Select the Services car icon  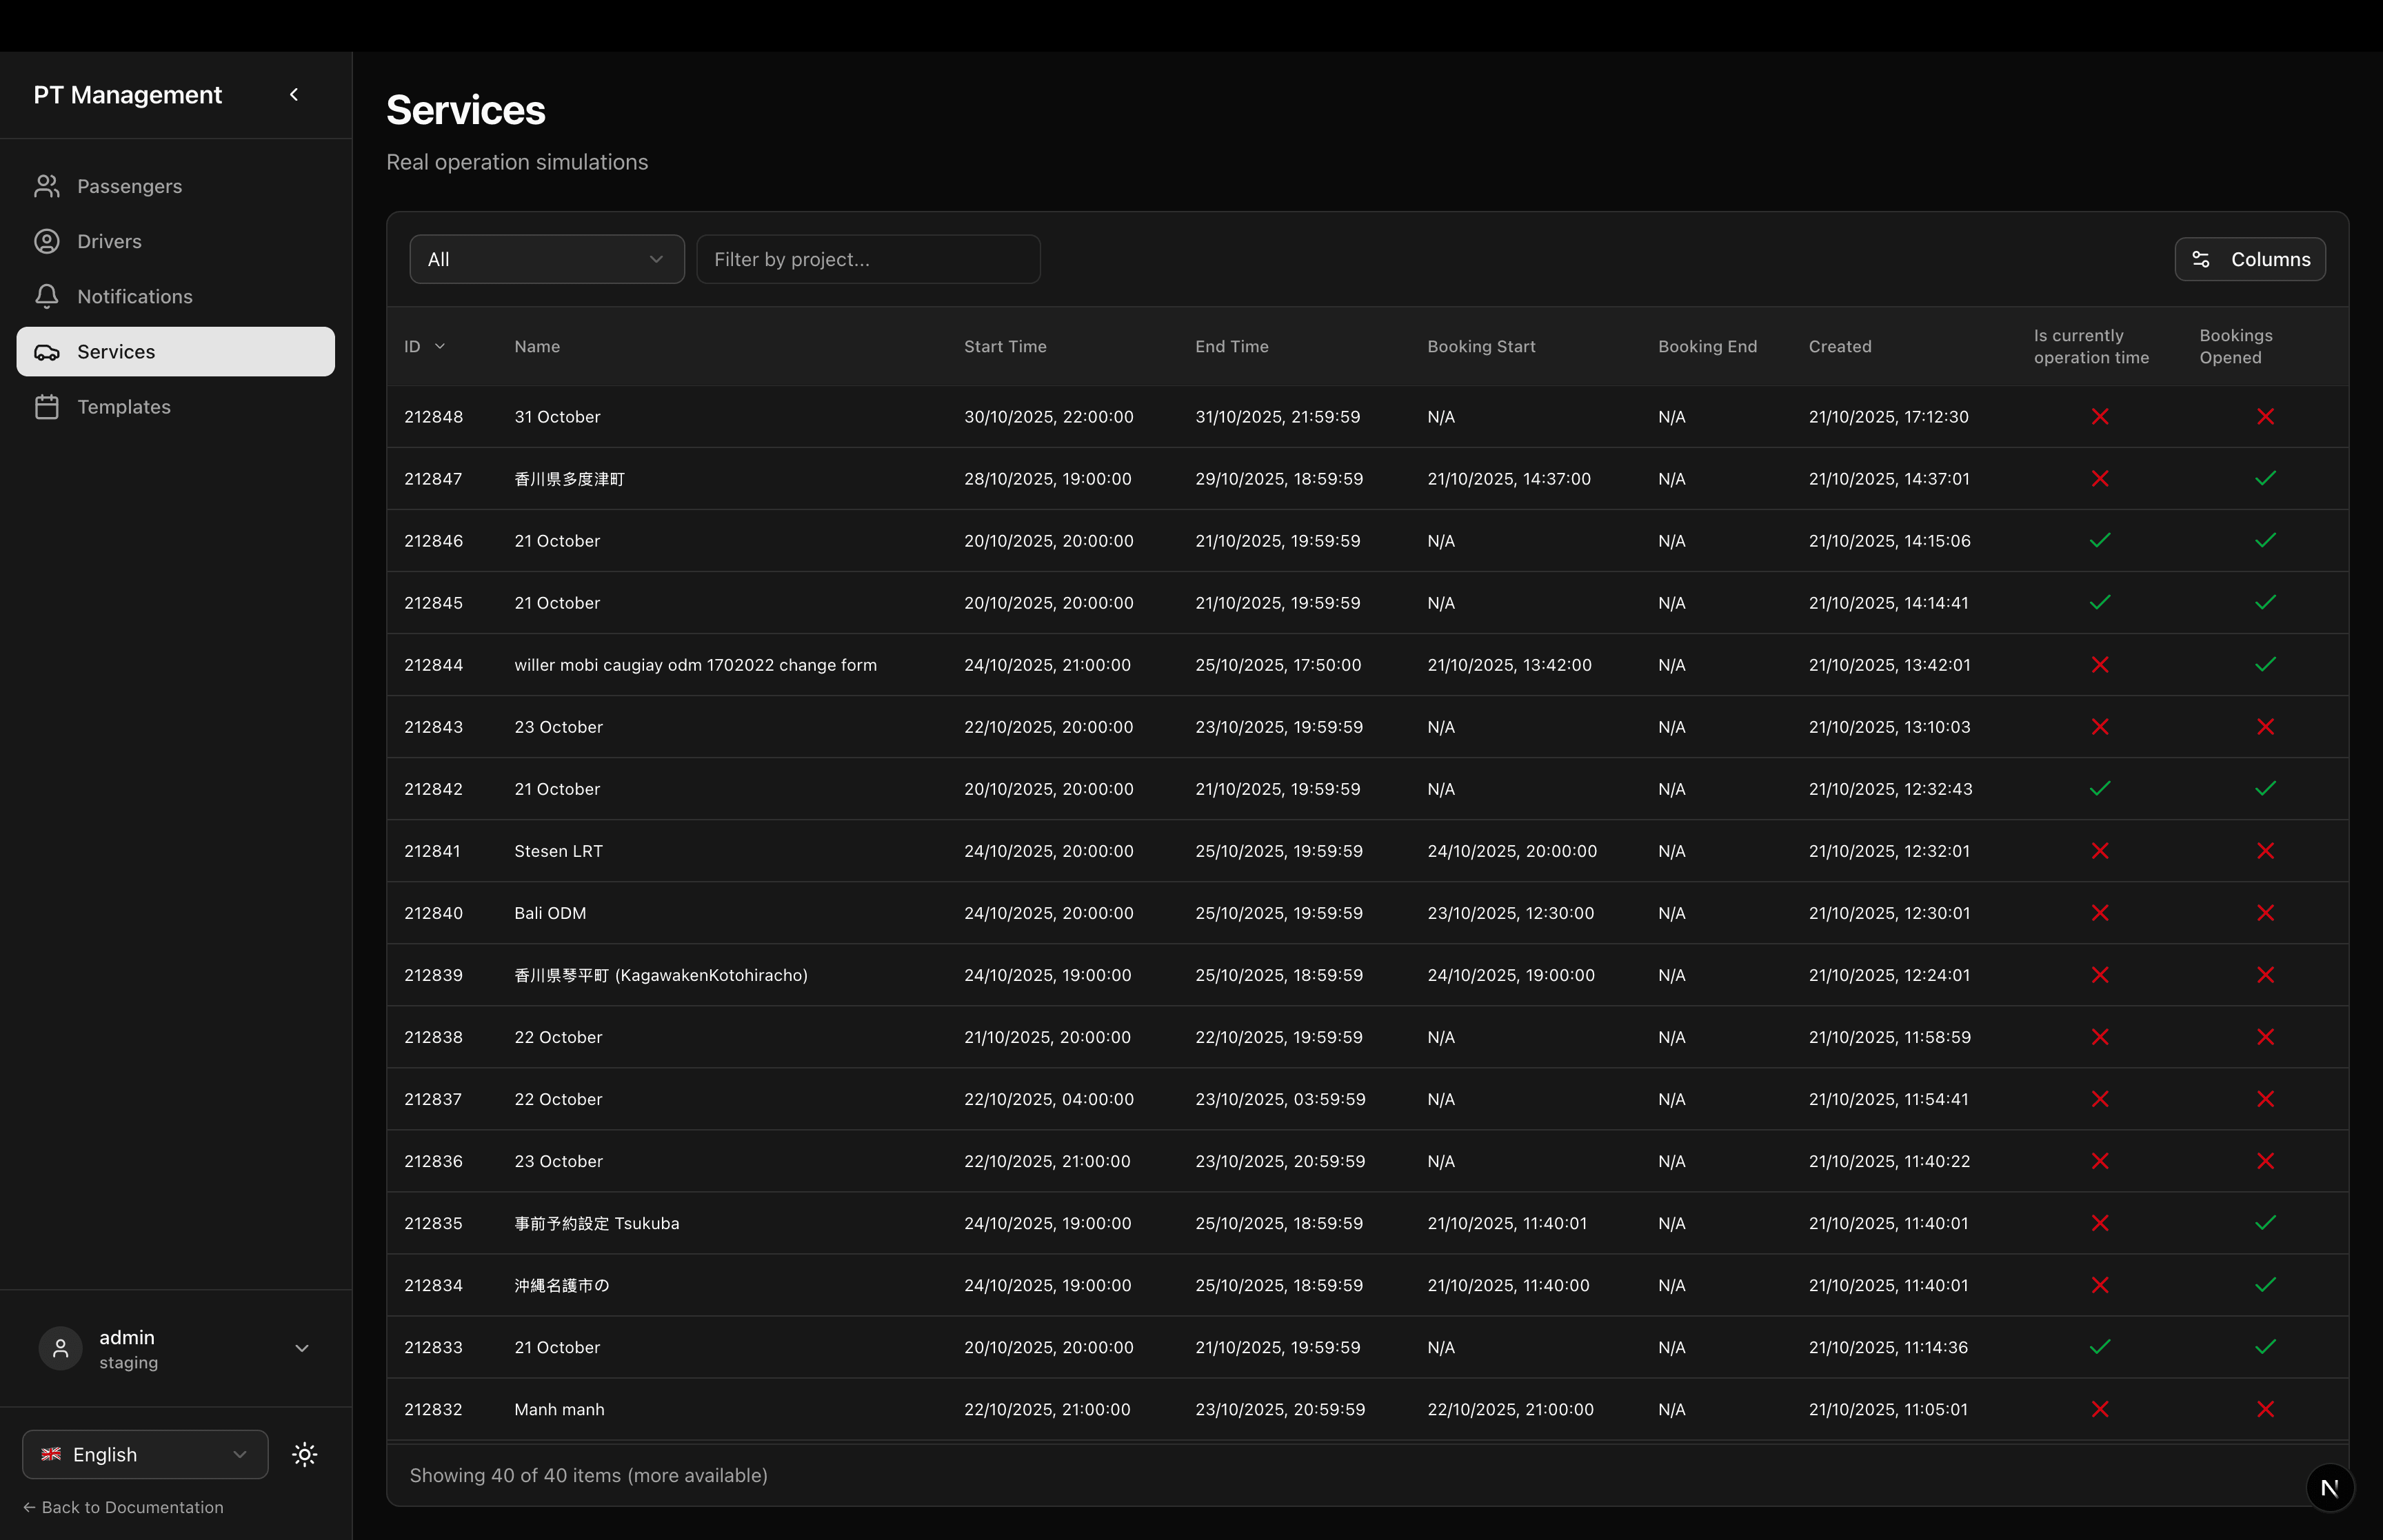(47, 351)
